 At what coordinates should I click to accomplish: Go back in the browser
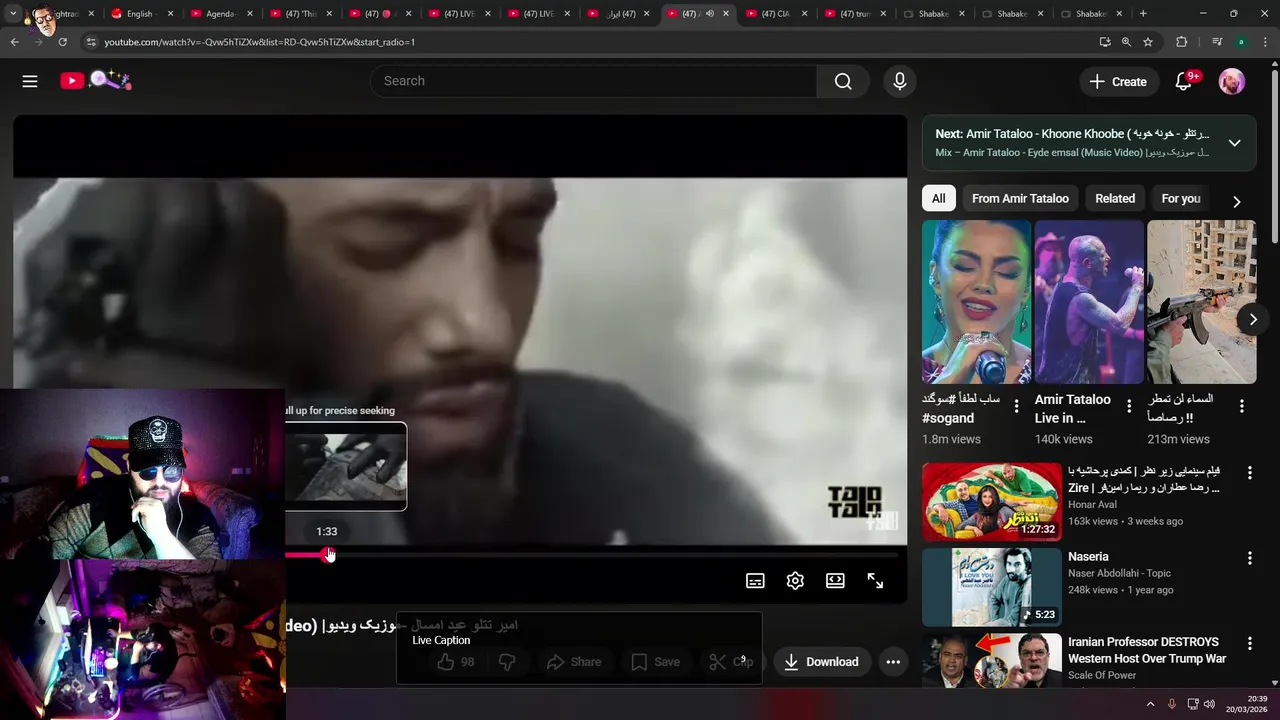pos(15,42)
